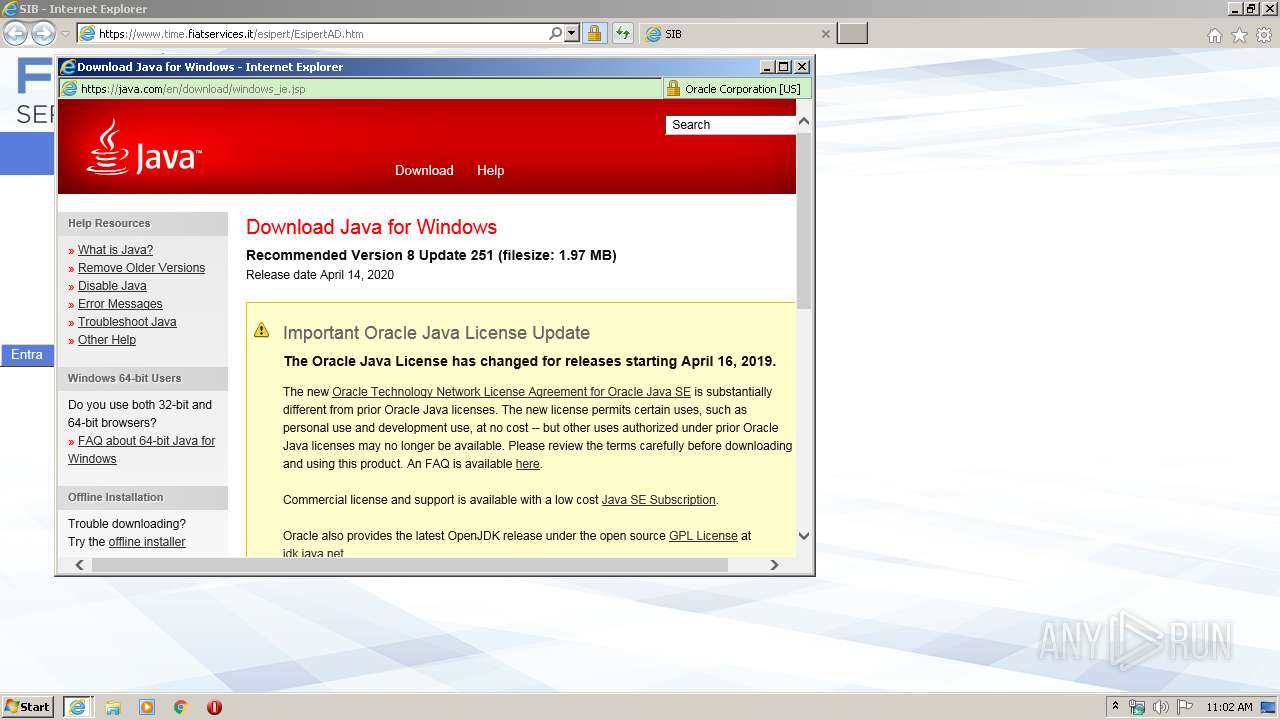Image resolution: width=1280 pixels, height=720 pixels.
Task: Minimize the Download Java popup window
Action: coord(767,67)
